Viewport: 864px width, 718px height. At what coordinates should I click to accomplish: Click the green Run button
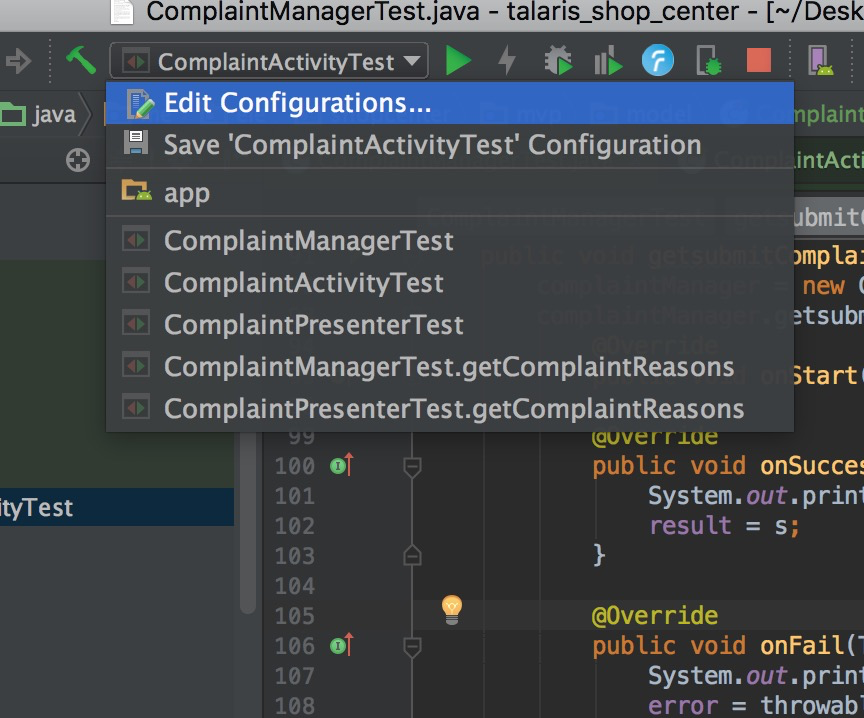point(458,61)
